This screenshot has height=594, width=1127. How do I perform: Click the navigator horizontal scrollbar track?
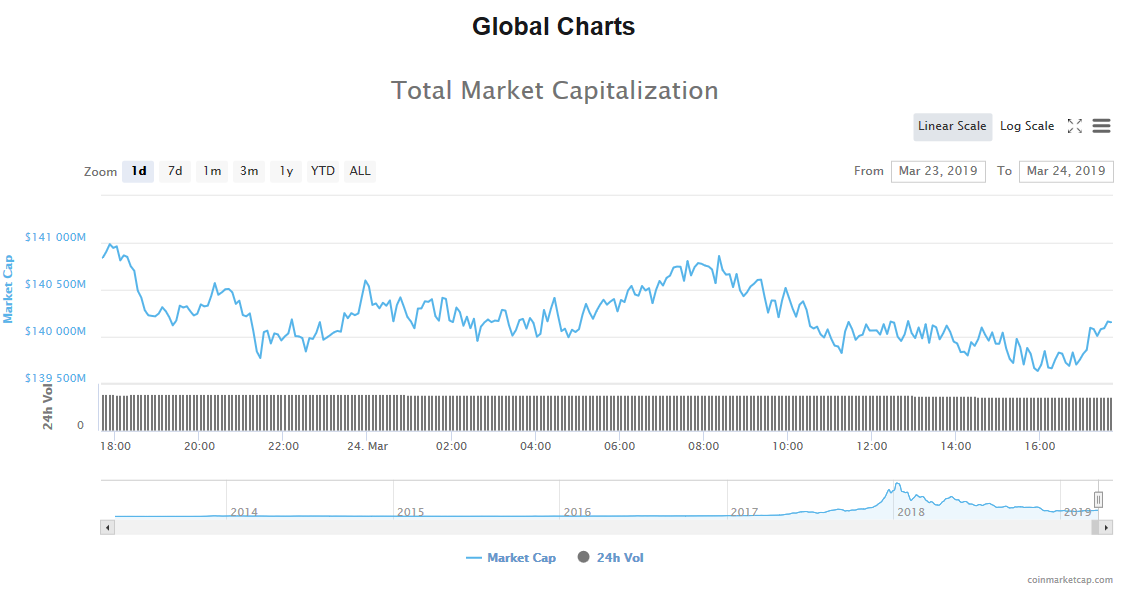[x=600, y=527]
